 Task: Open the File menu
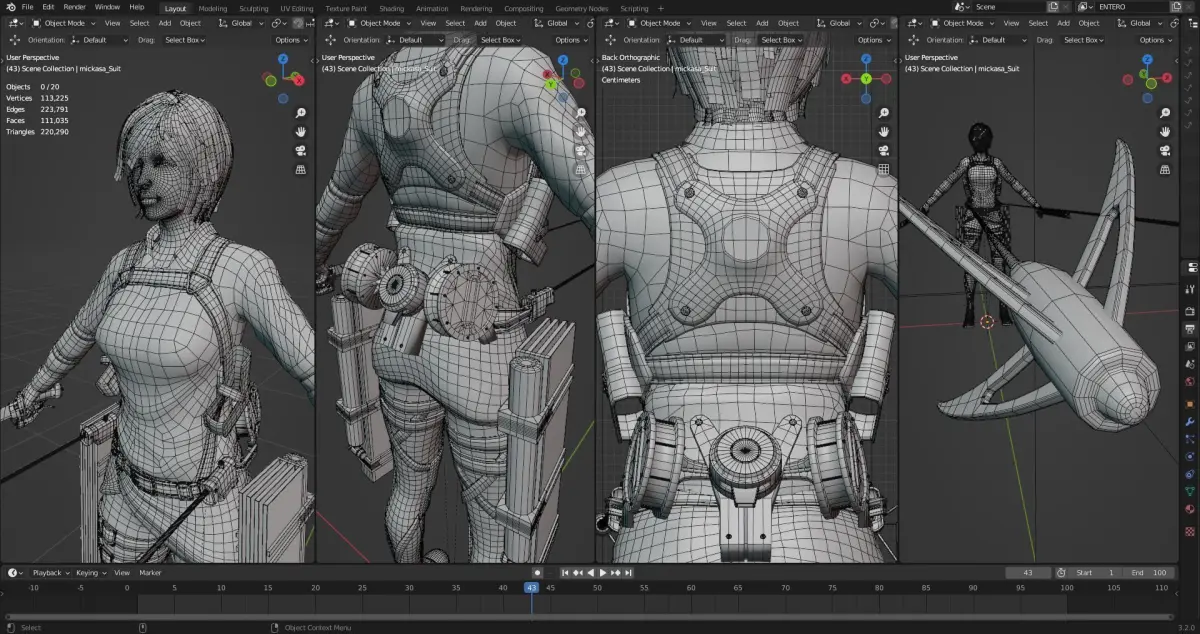pyautogui.click(x=28, y=7)
